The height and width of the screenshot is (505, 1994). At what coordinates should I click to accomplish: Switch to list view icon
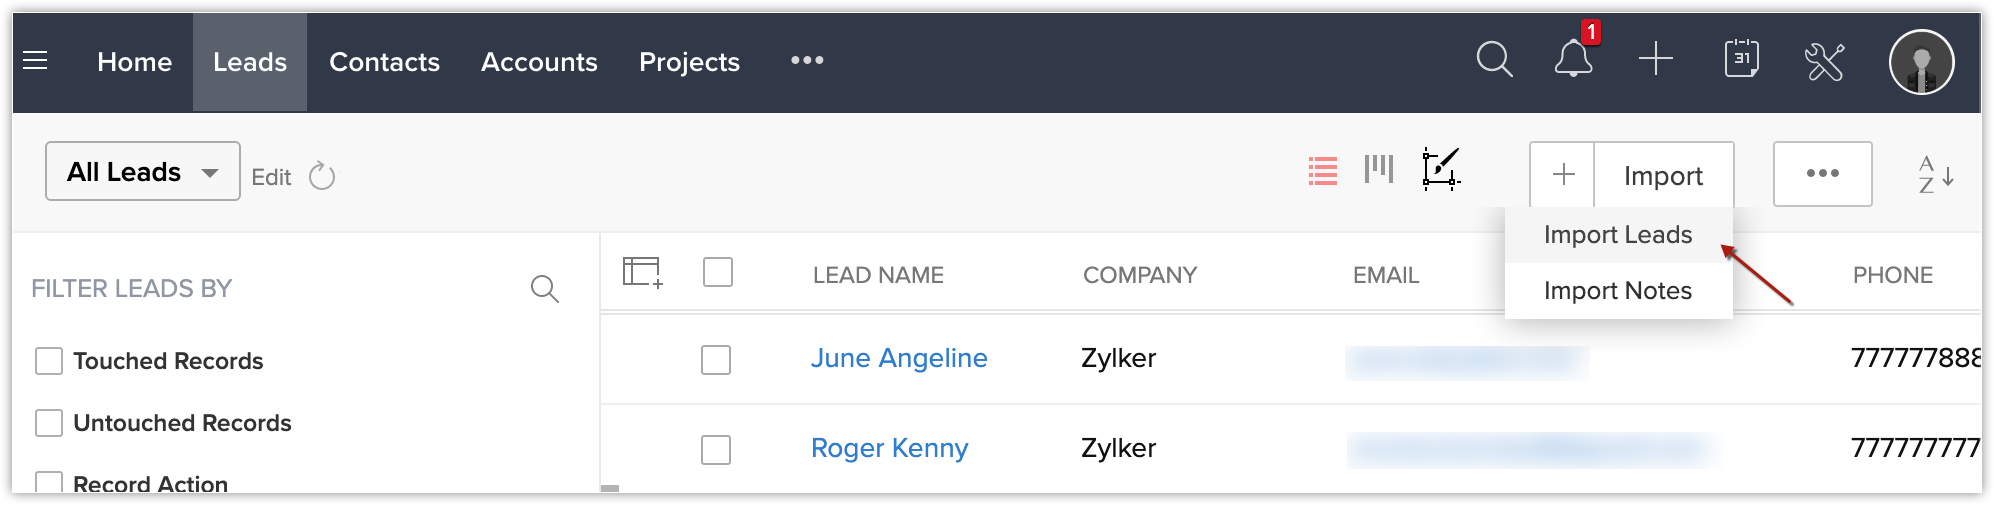[x=1322, y=172]
